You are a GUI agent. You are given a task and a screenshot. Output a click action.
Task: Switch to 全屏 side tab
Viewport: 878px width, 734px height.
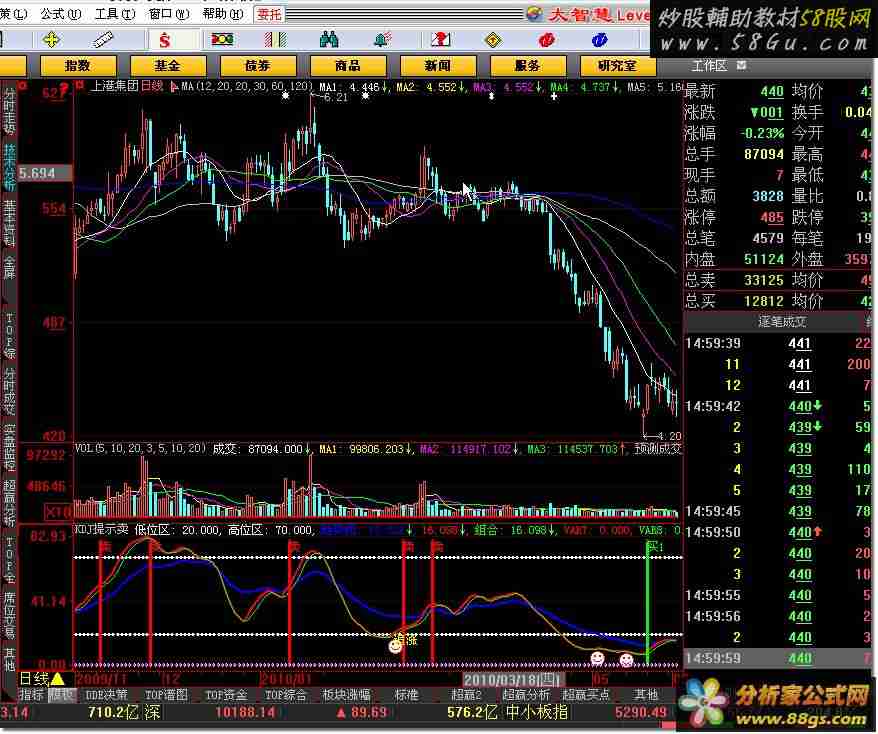pyautogui.click(x=9, y=268)
